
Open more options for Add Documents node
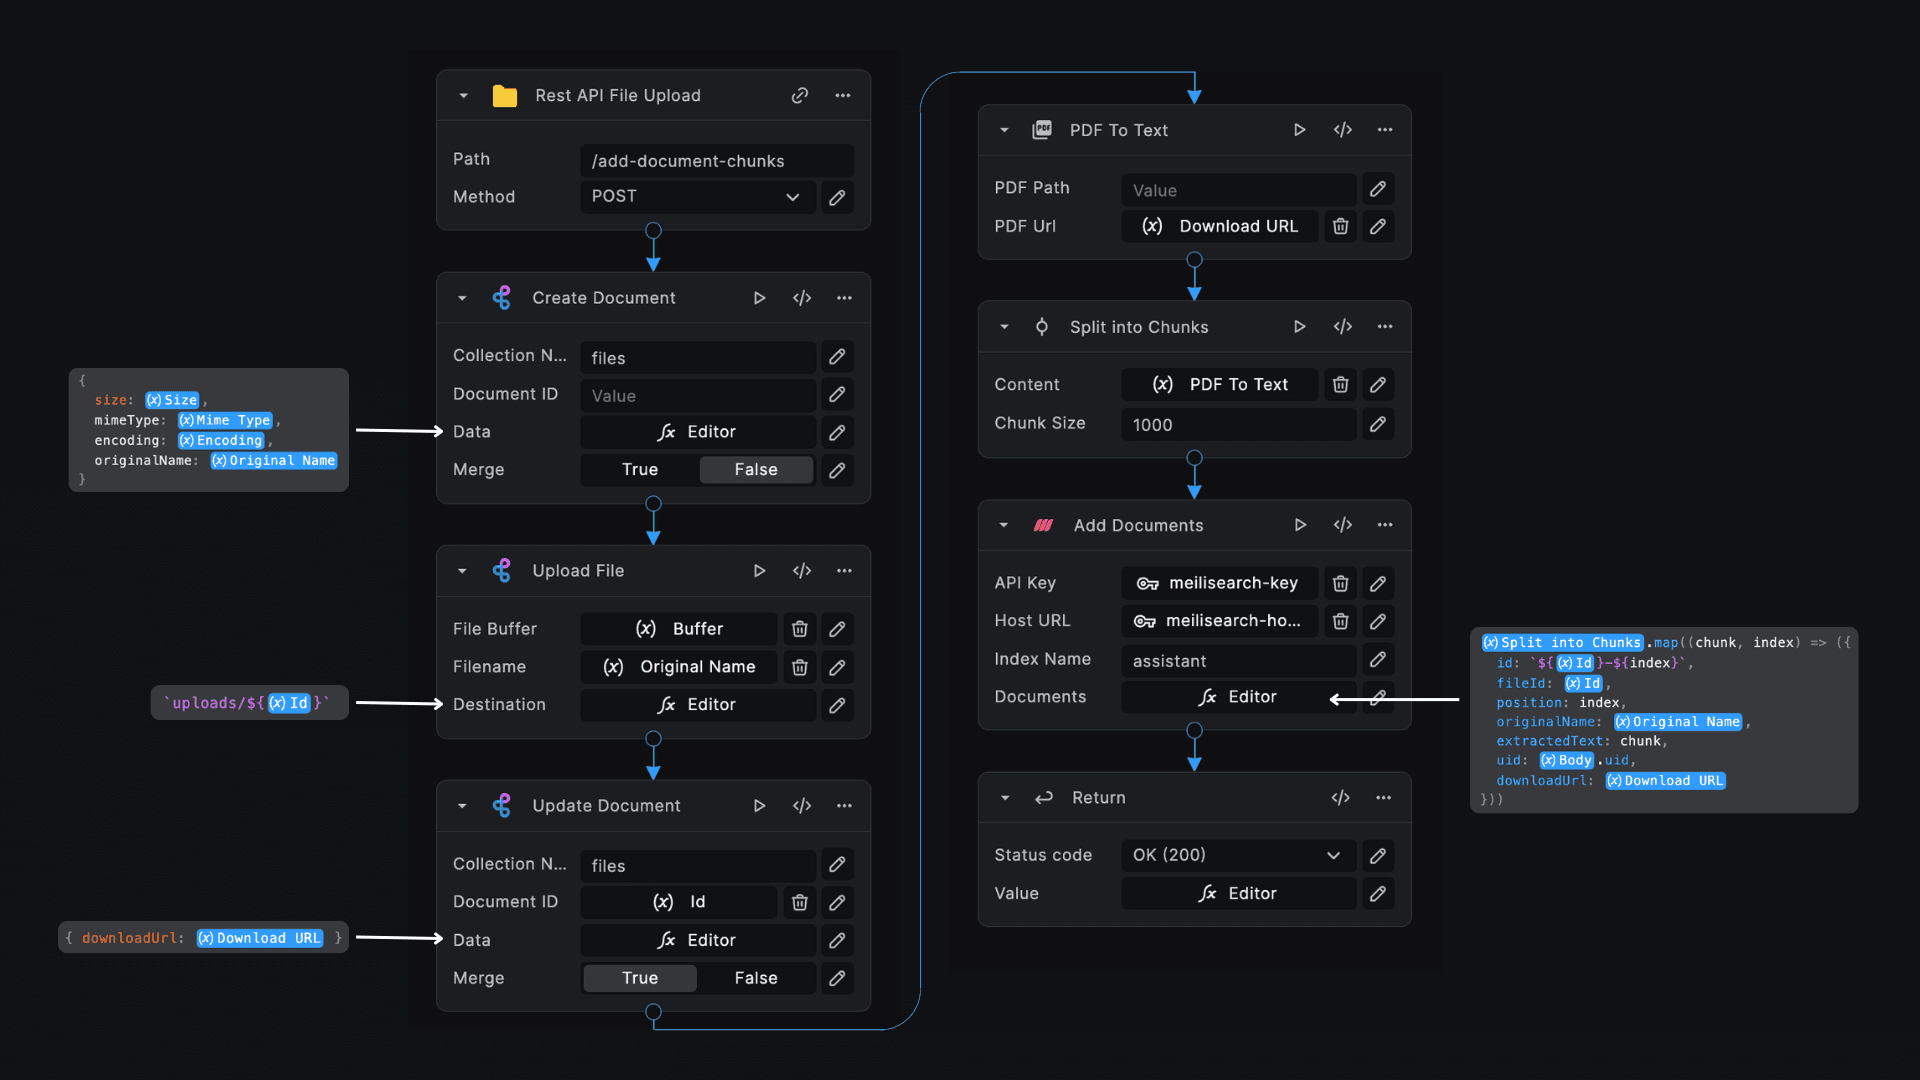(x=1385, y=525)
